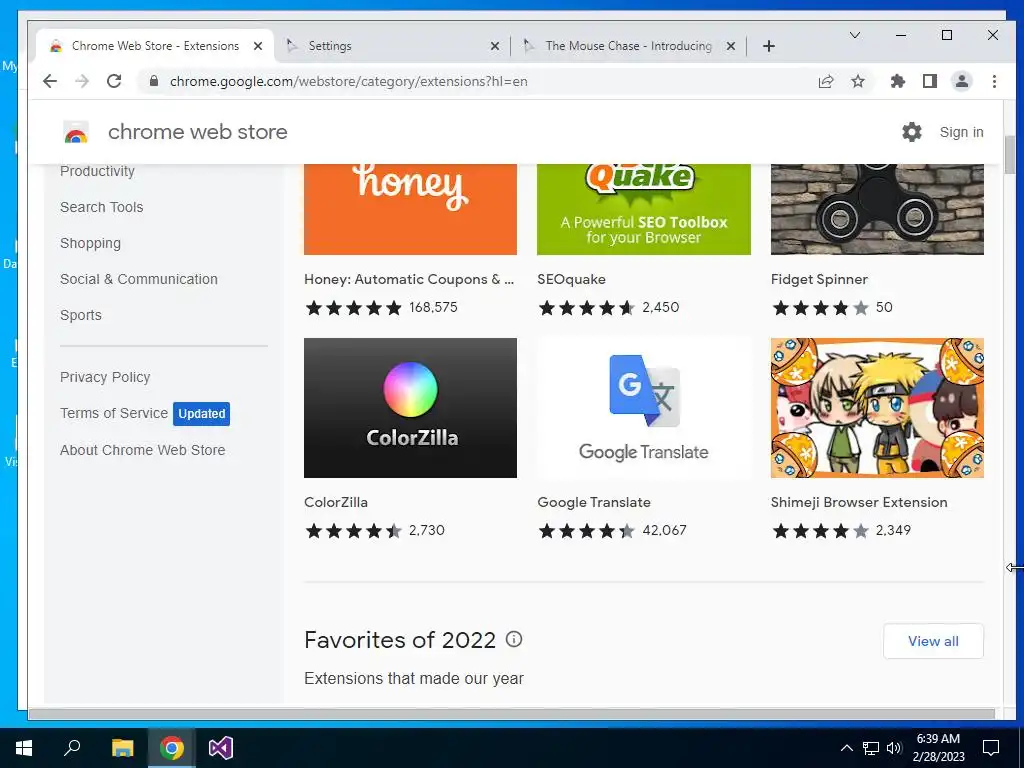1024x768 pixels.
Task: Close the Chrome Web Store tab
Action: pyautogui.click(x=258, y=46)
